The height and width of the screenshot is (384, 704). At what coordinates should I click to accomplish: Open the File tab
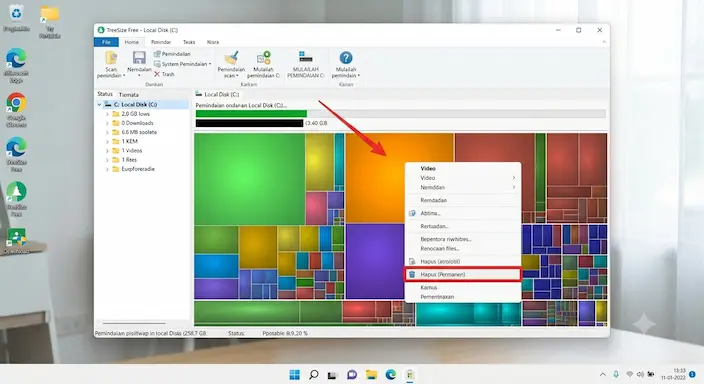[x=106, y=42]
